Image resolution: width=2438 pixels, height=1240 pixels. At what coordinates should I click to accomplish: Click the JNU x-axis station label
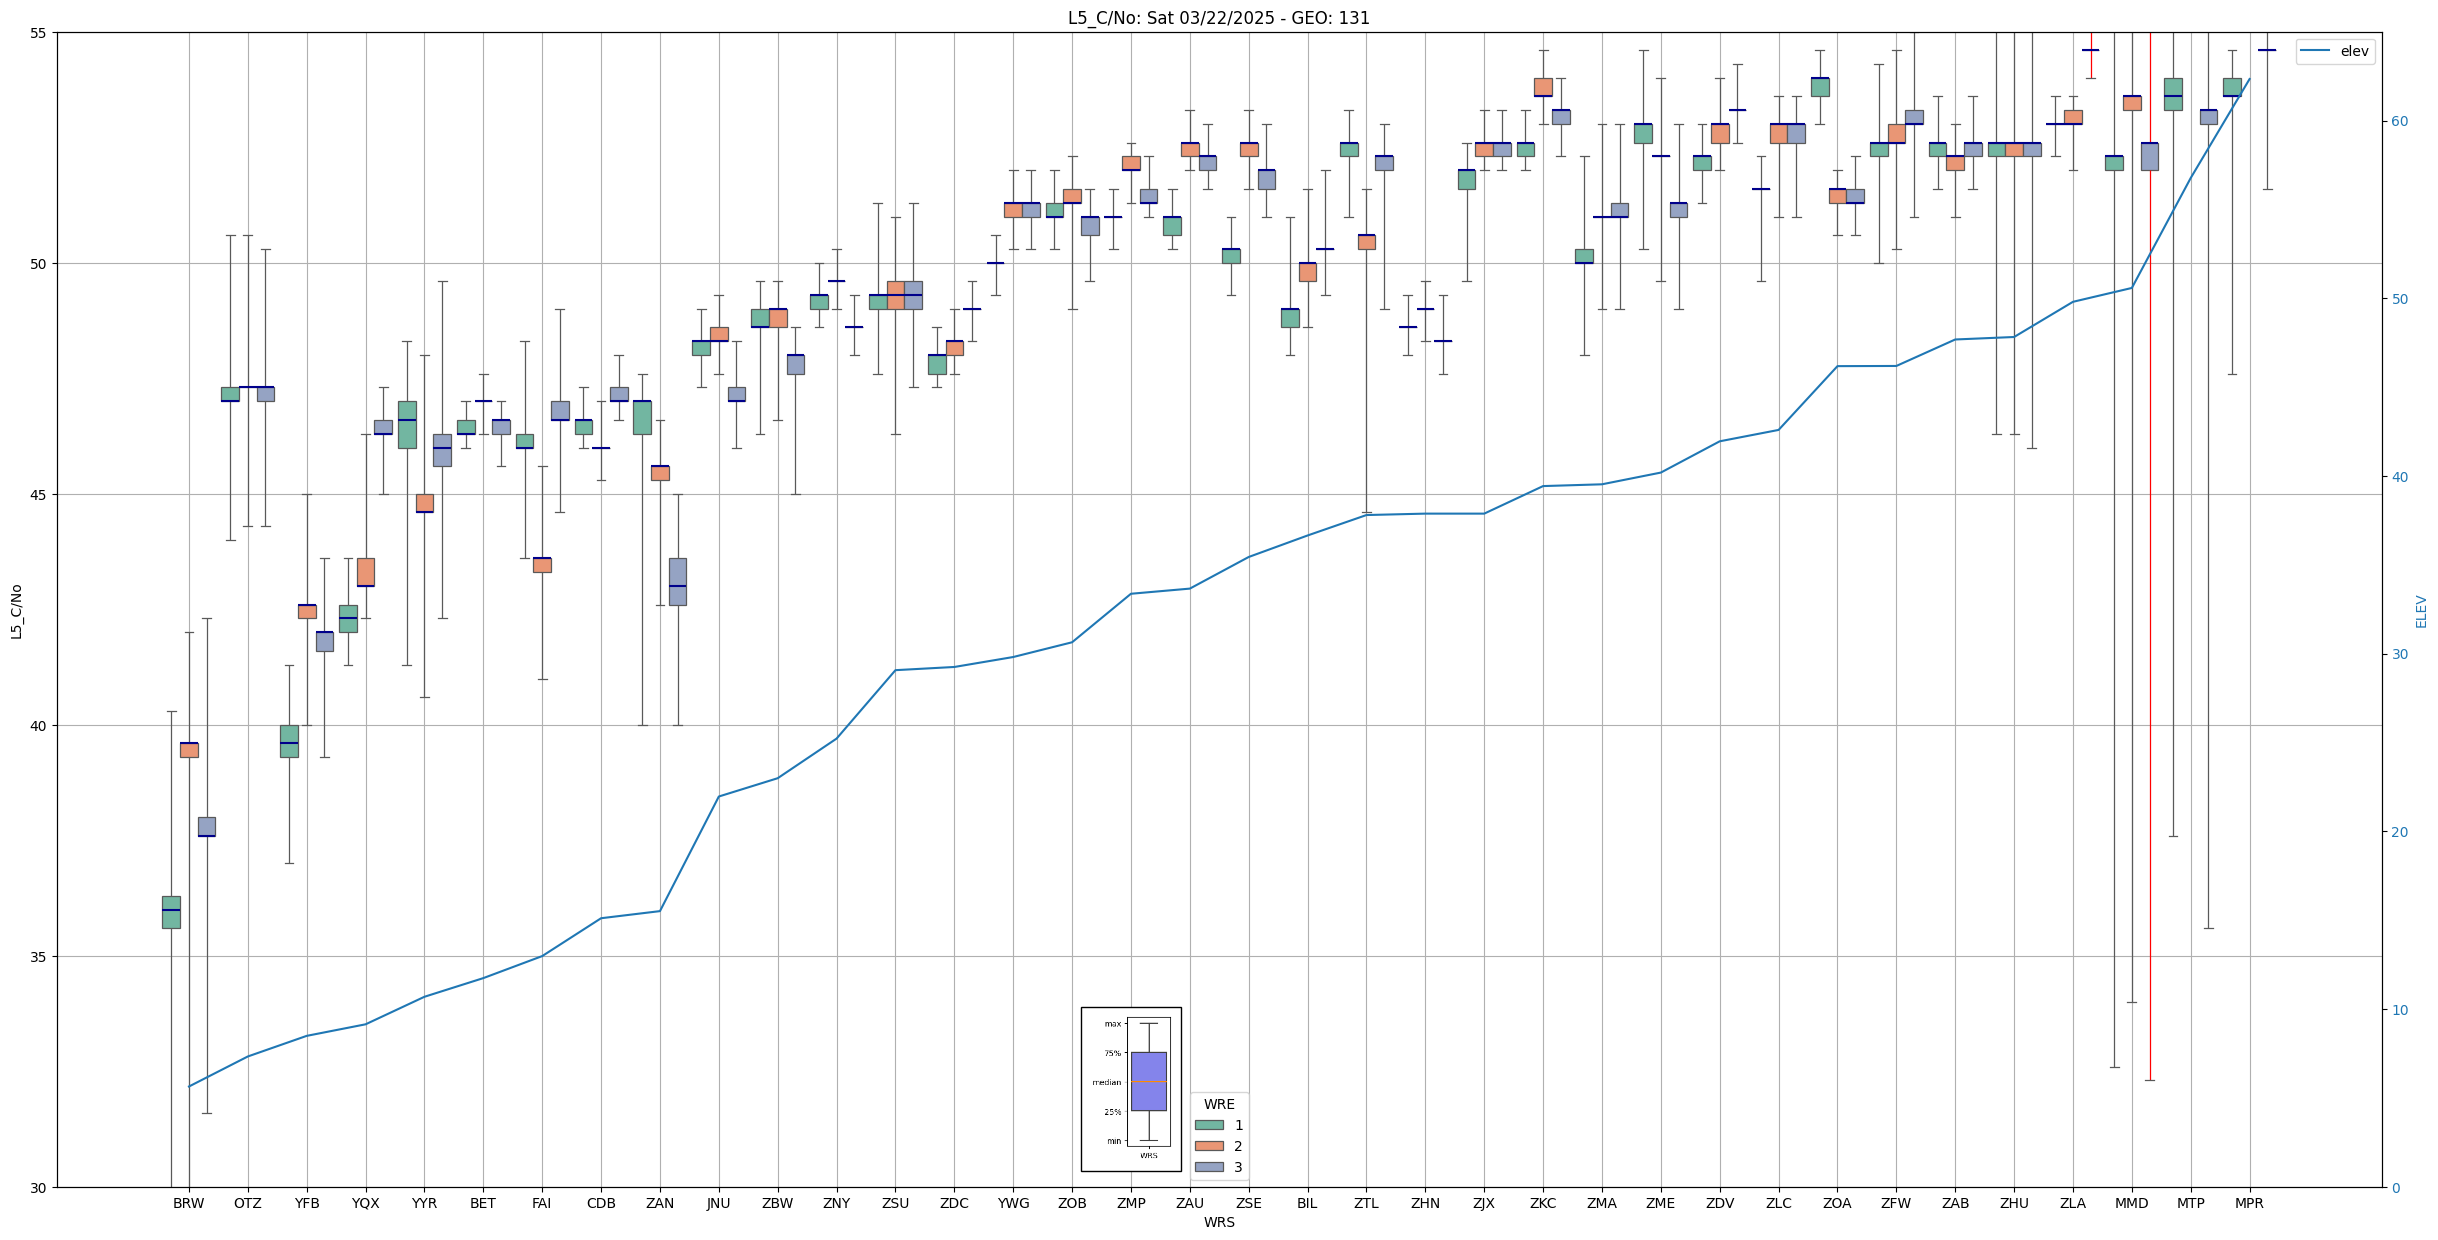point(718,1203)
